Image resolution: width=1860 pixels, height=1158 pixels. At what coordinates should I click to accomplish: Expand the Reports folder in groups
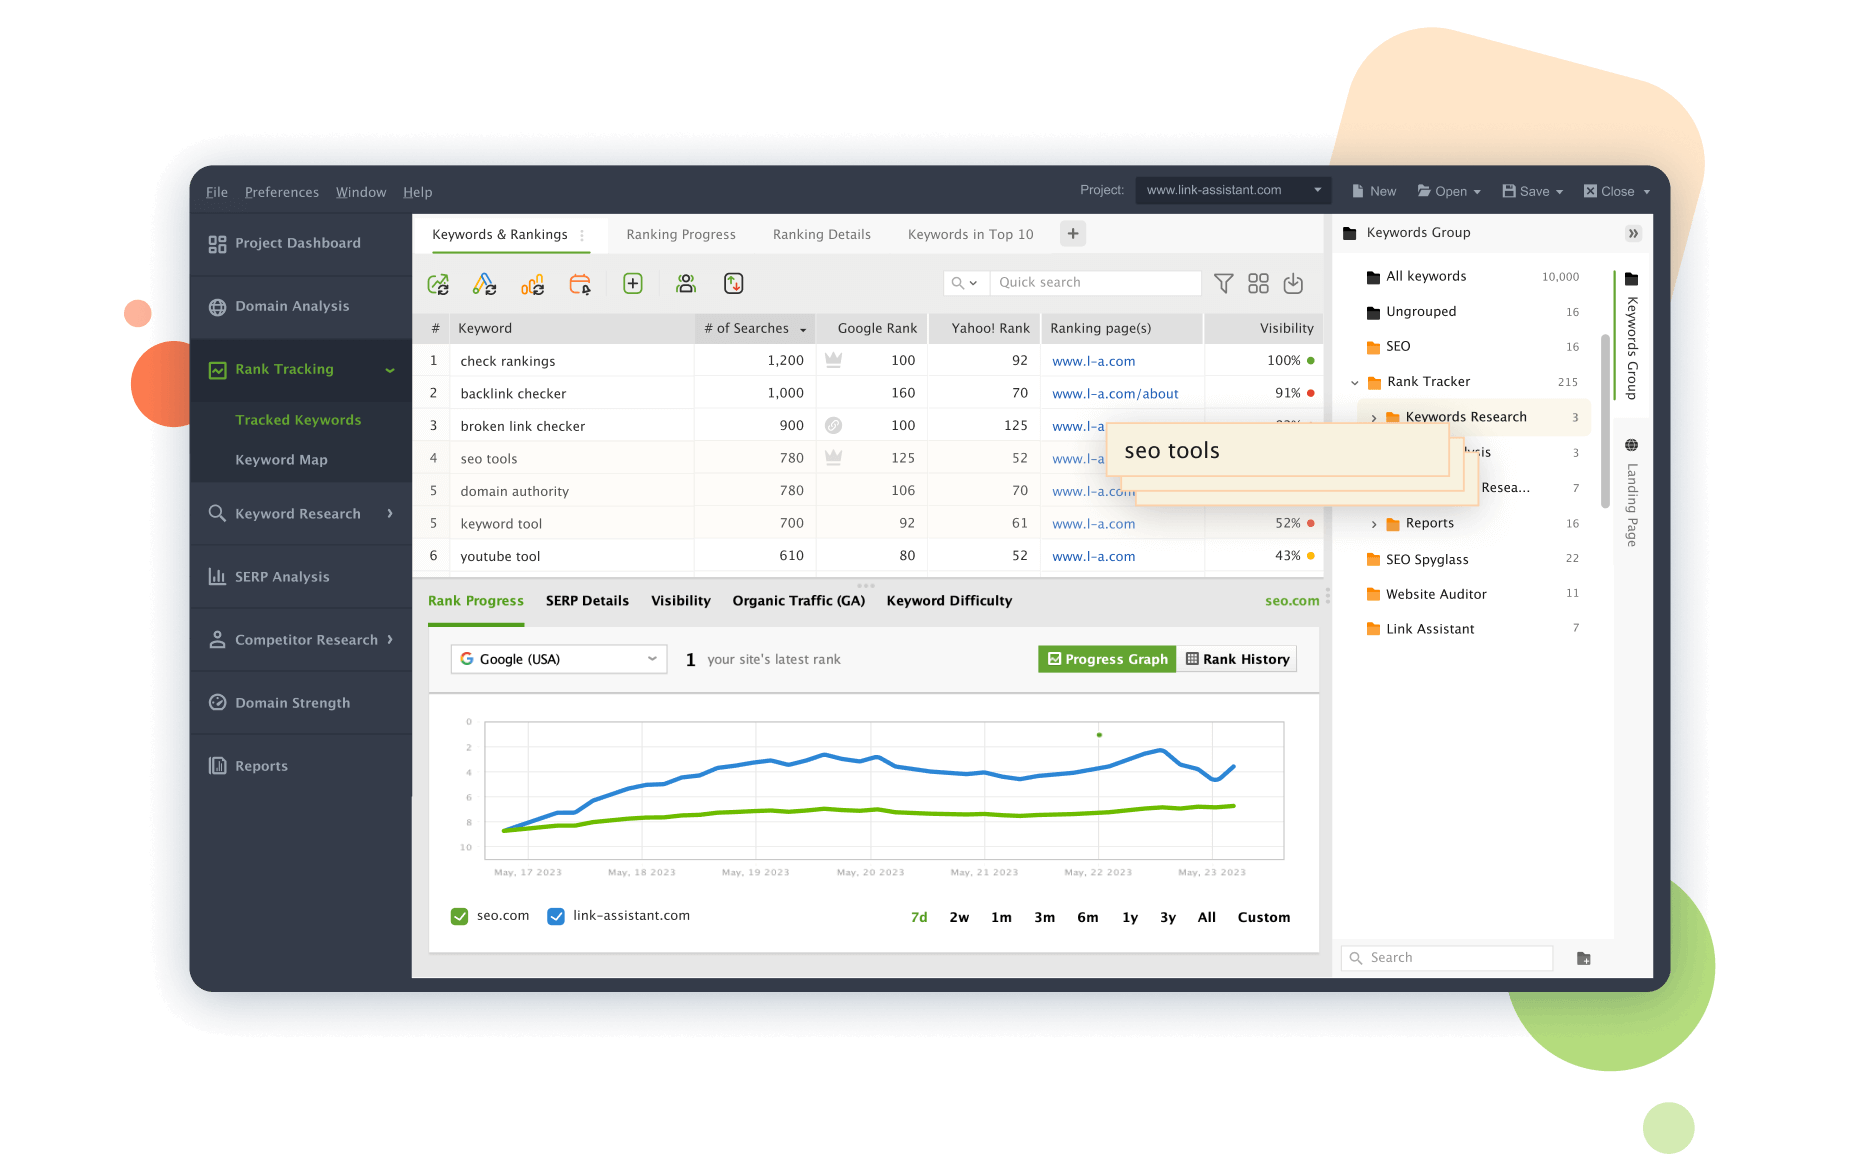[1374, 523]
